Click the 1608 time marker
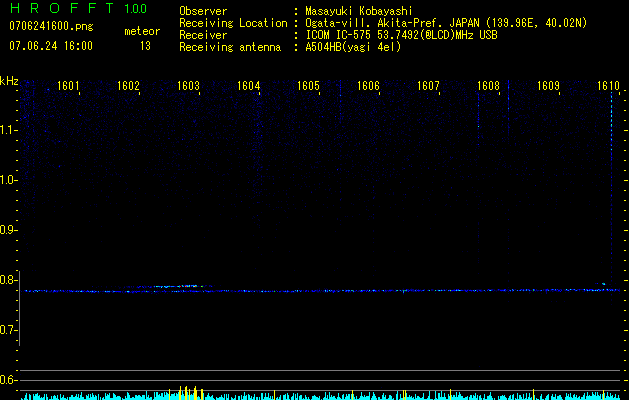 click(488, 86)
